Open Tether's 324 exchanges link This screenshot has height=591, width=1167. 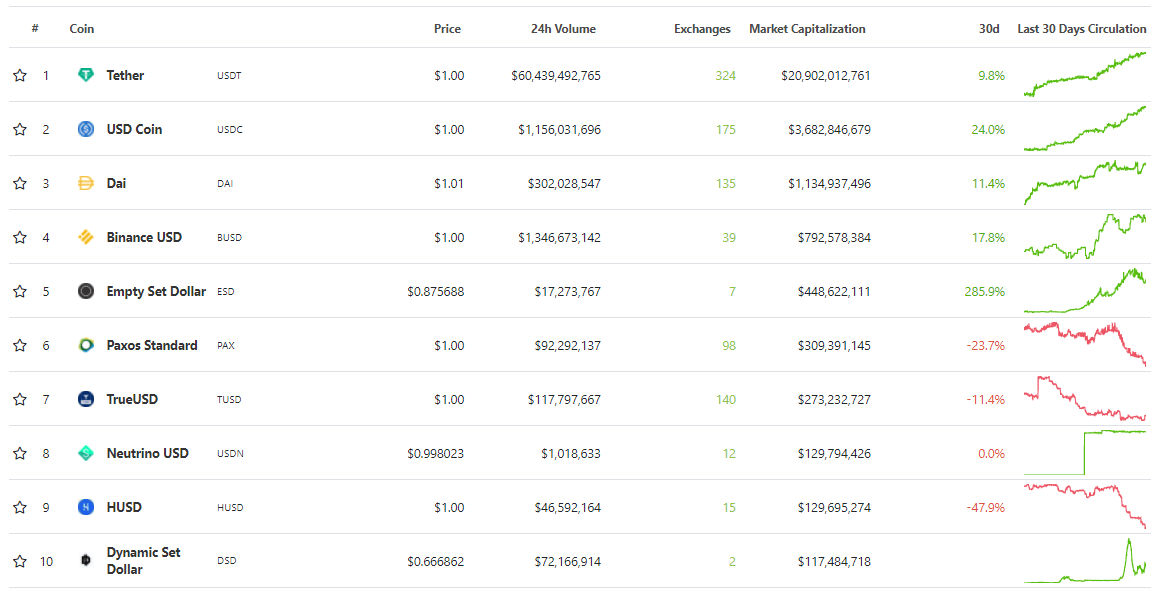click(x=725, y=75)
